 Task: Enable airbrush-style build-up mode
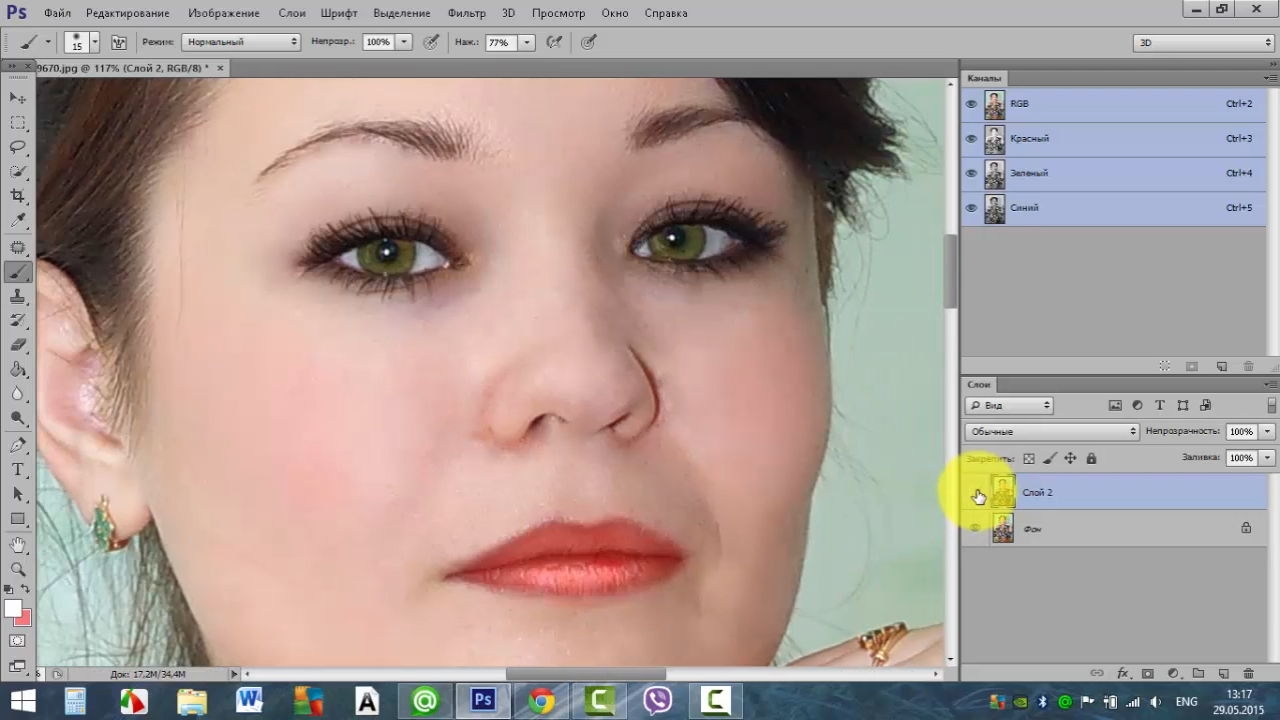pos(553,42)
